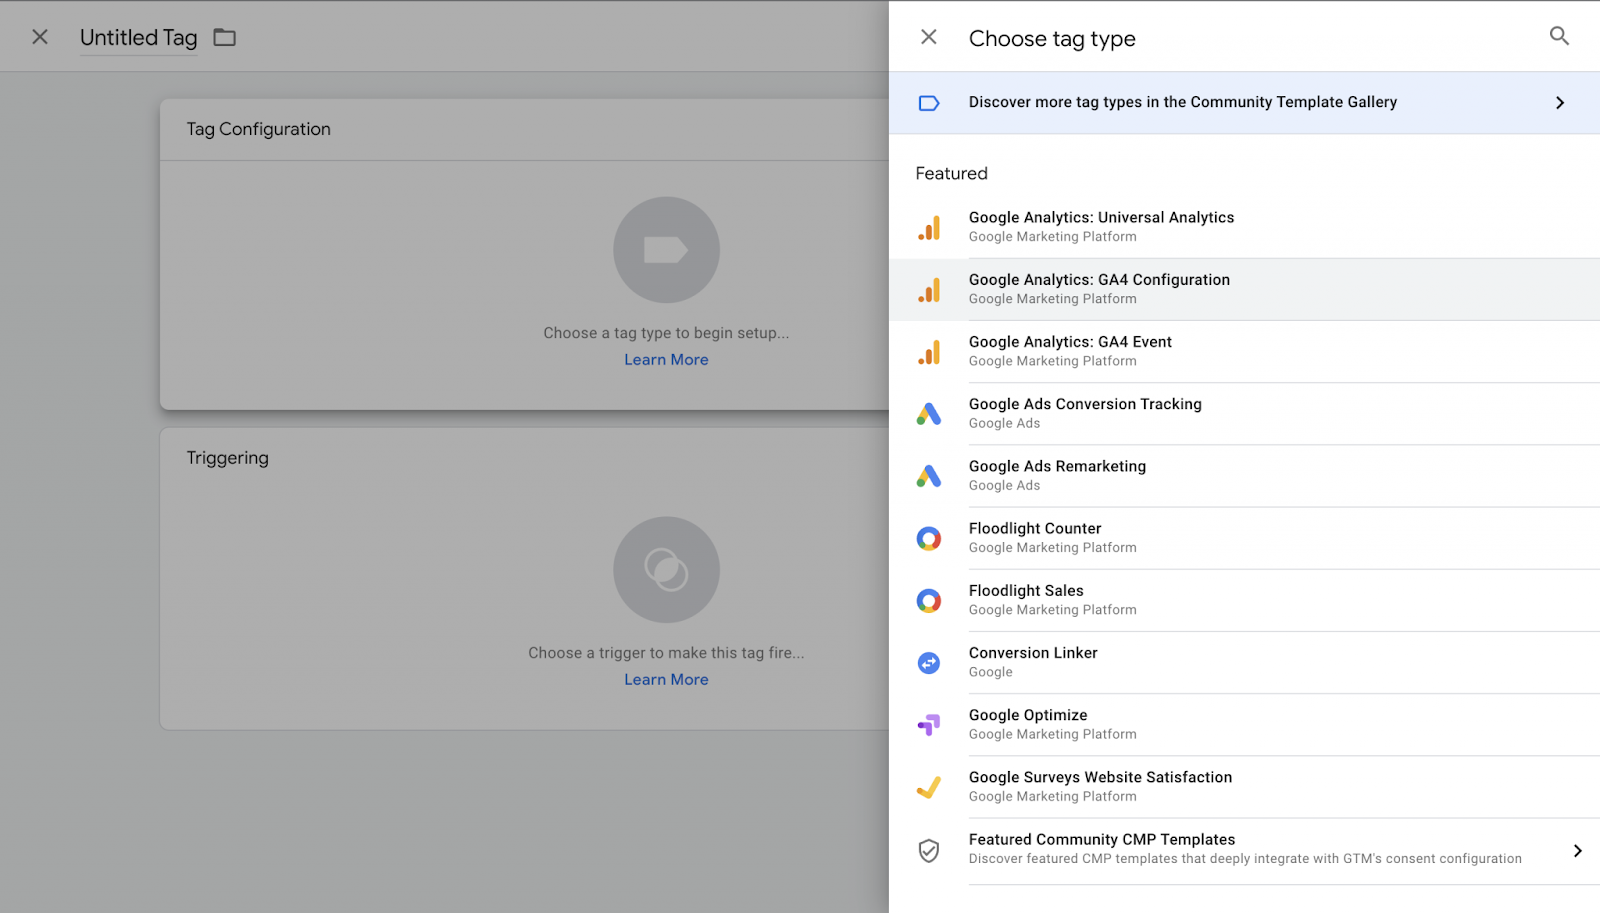Click Conversion Linker arrows icon
Screen dimensions: 1600x913
929,663
